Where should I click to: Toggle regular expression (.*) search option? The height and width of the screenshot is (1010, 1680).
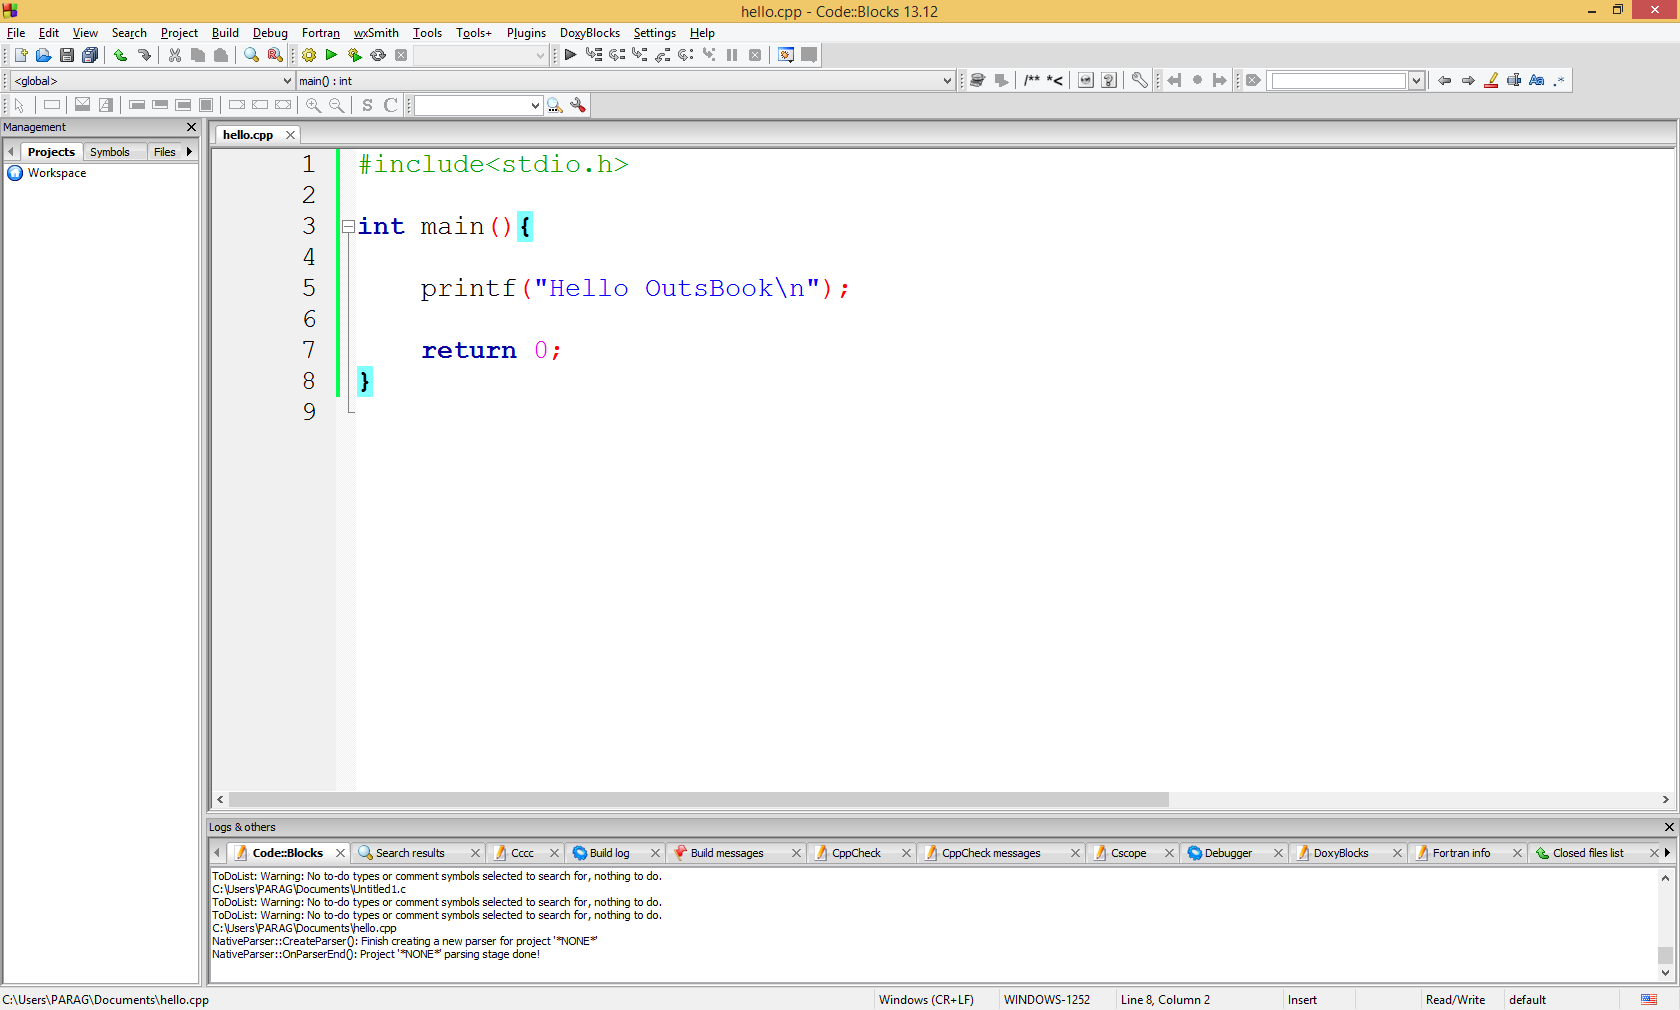click(1559, 81)
